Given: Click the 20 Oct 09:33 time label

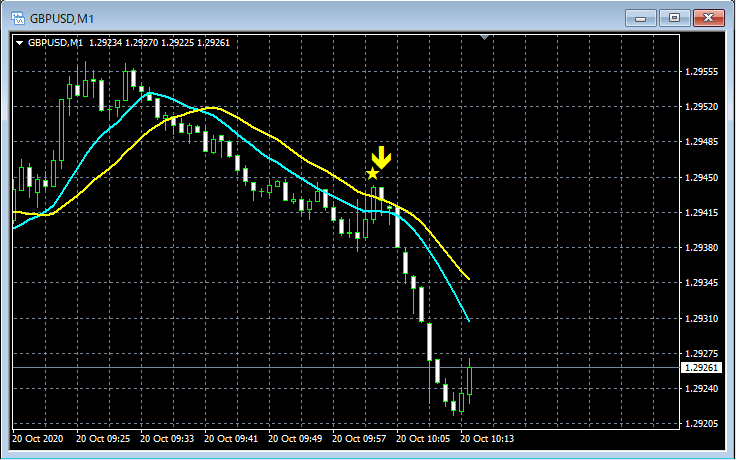Looking at the screenshot, I should pos(167,439).
